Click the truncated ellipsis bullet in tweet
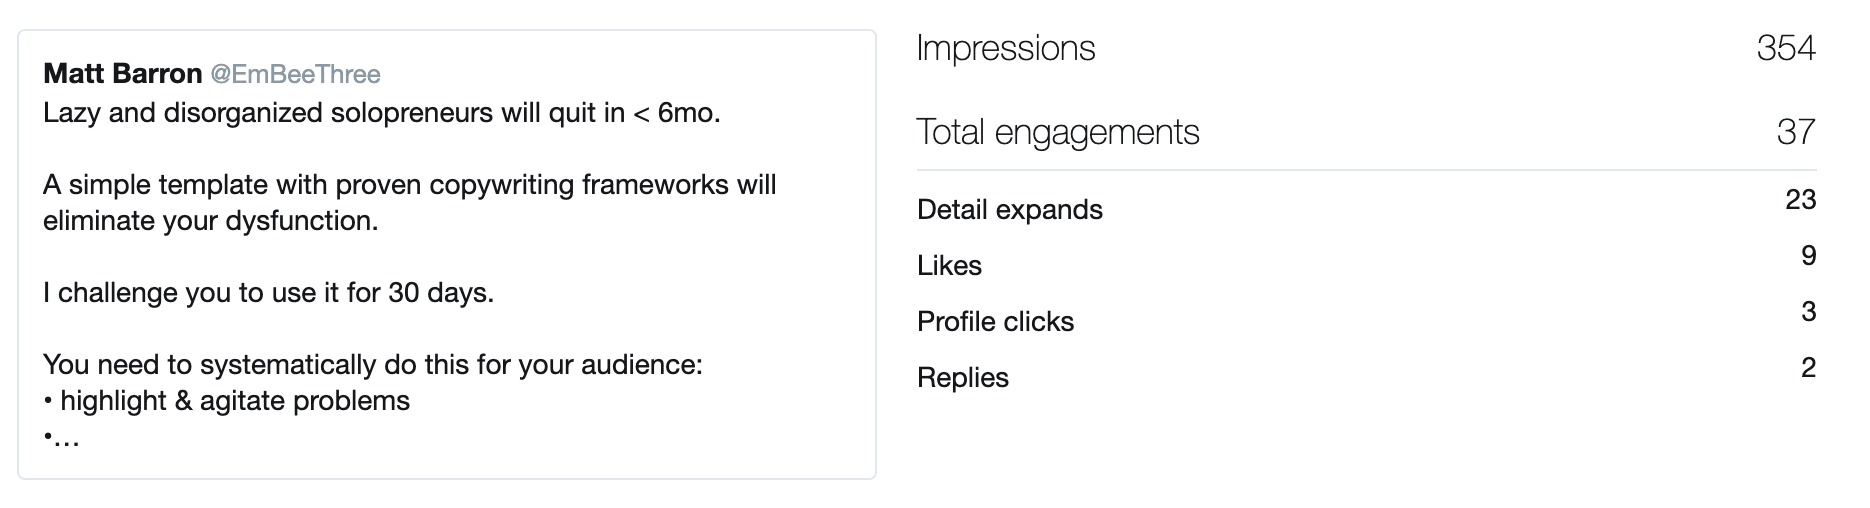Image resolution: width=1870 pixels, height=508 pixels. coord(61,438)
